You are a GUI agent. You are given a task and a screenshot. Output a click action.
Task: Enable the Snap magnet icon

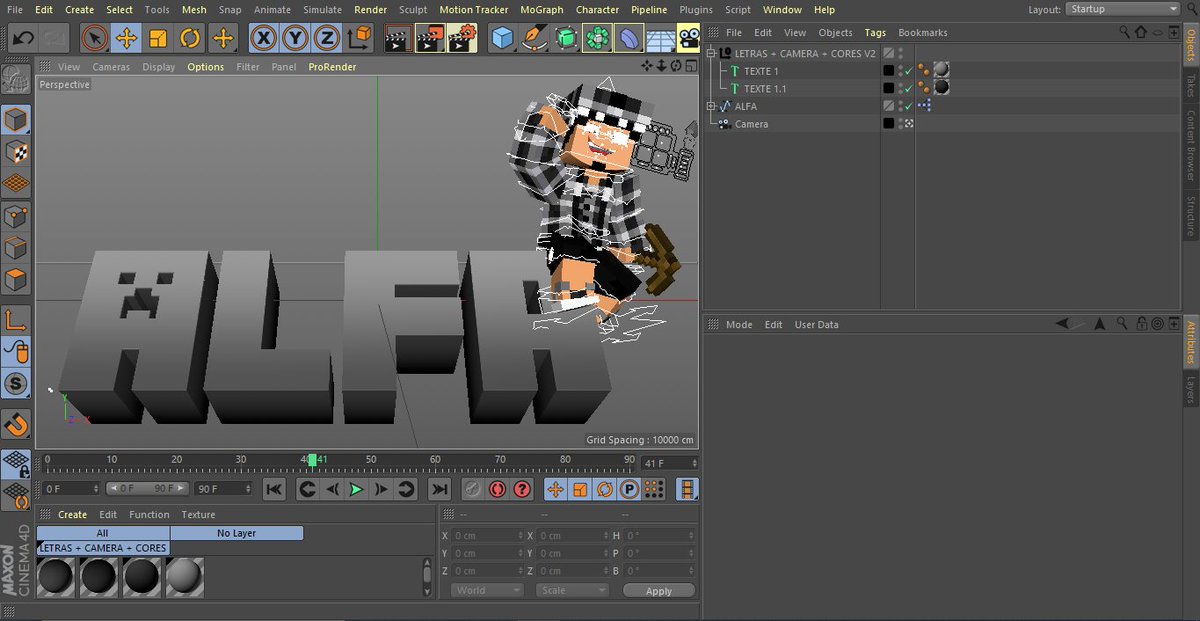[x=16, y=424]
